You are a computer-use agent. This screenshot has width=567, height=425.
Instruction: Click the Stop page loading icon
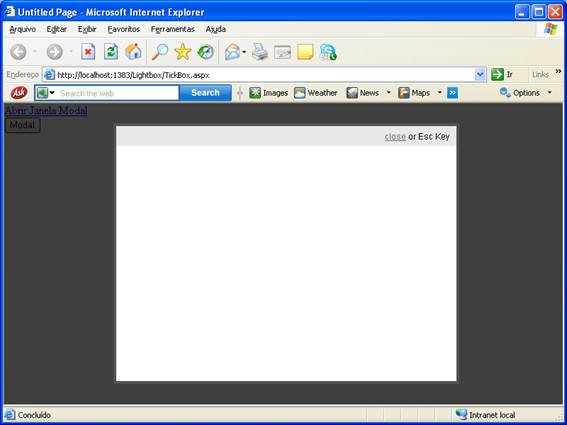click(x=88, y=52)
